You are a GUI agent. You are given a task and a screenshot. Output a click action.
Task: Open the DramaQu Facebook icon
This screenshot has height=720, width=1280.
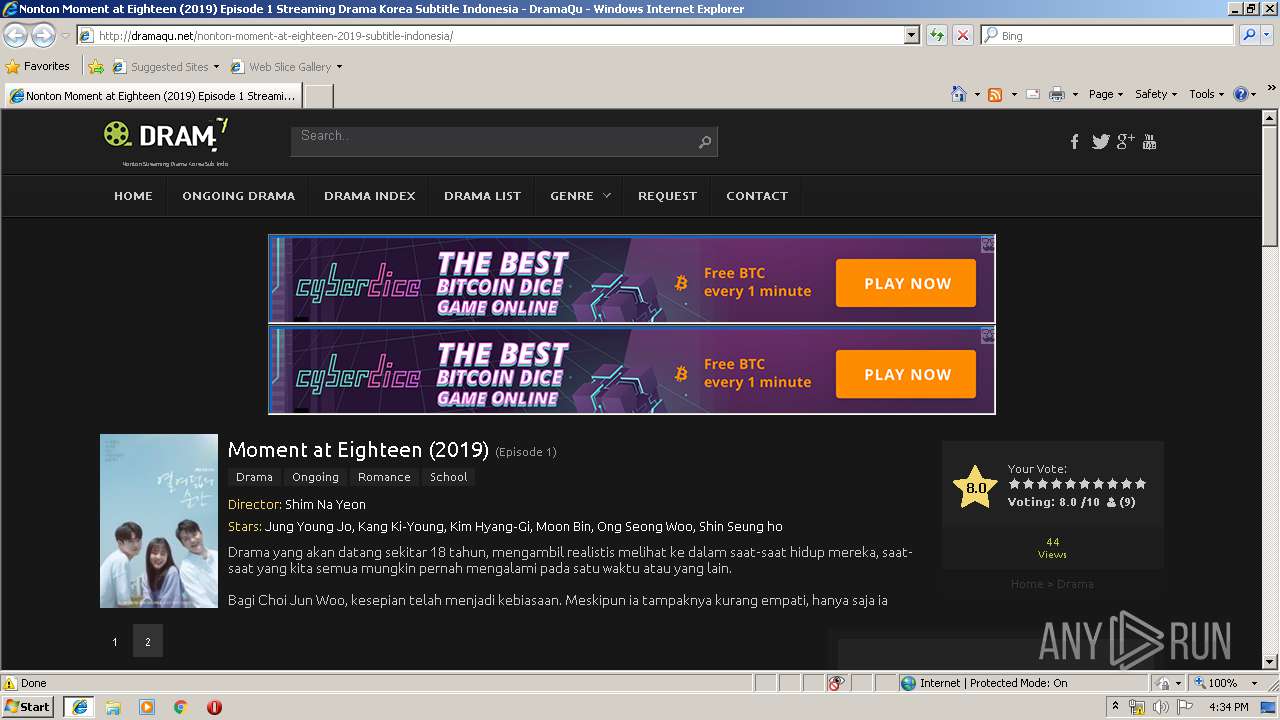pos(1075,142)
